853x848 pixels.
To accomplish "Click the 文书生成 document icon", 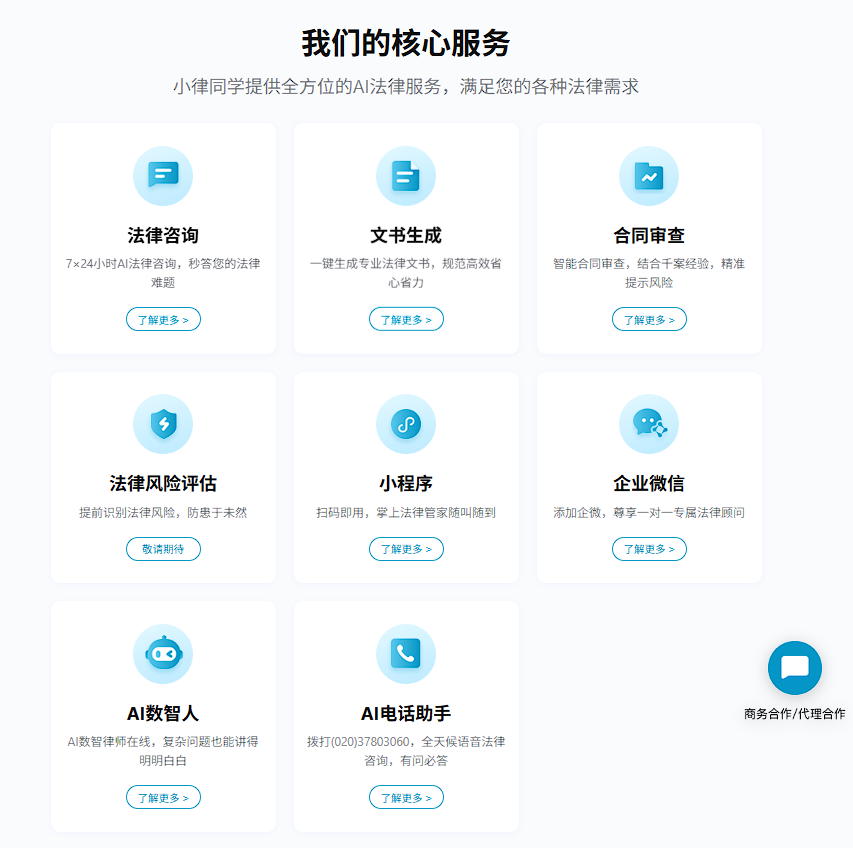I will pyautogui.click(x=406, y=175).
